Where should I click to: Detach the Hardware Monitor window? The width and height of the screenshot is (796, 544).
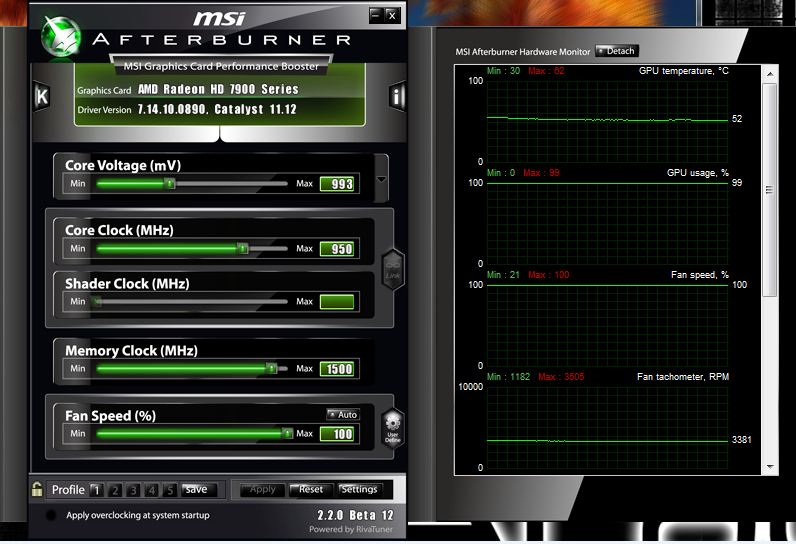tap(617, 51)
